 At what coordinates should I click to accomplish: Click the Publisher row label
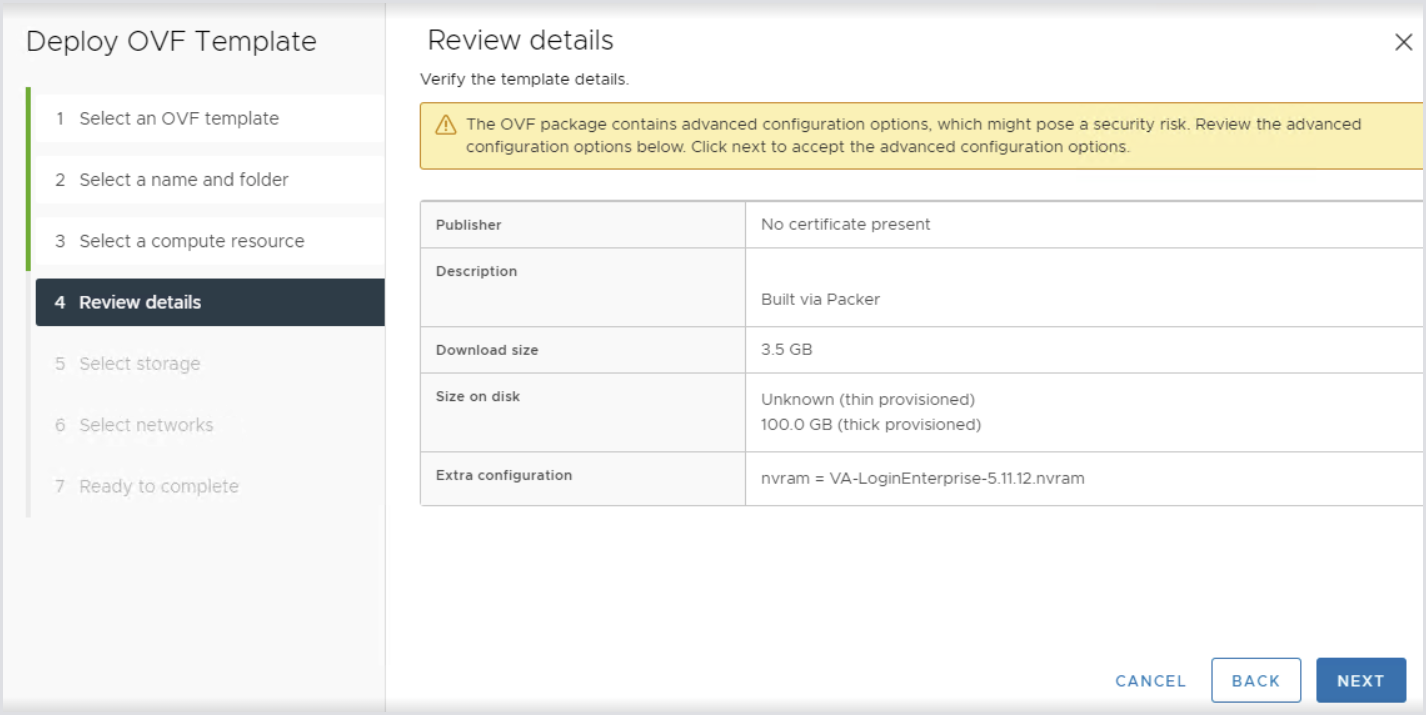pyautogui.click(x=469, y=225)
